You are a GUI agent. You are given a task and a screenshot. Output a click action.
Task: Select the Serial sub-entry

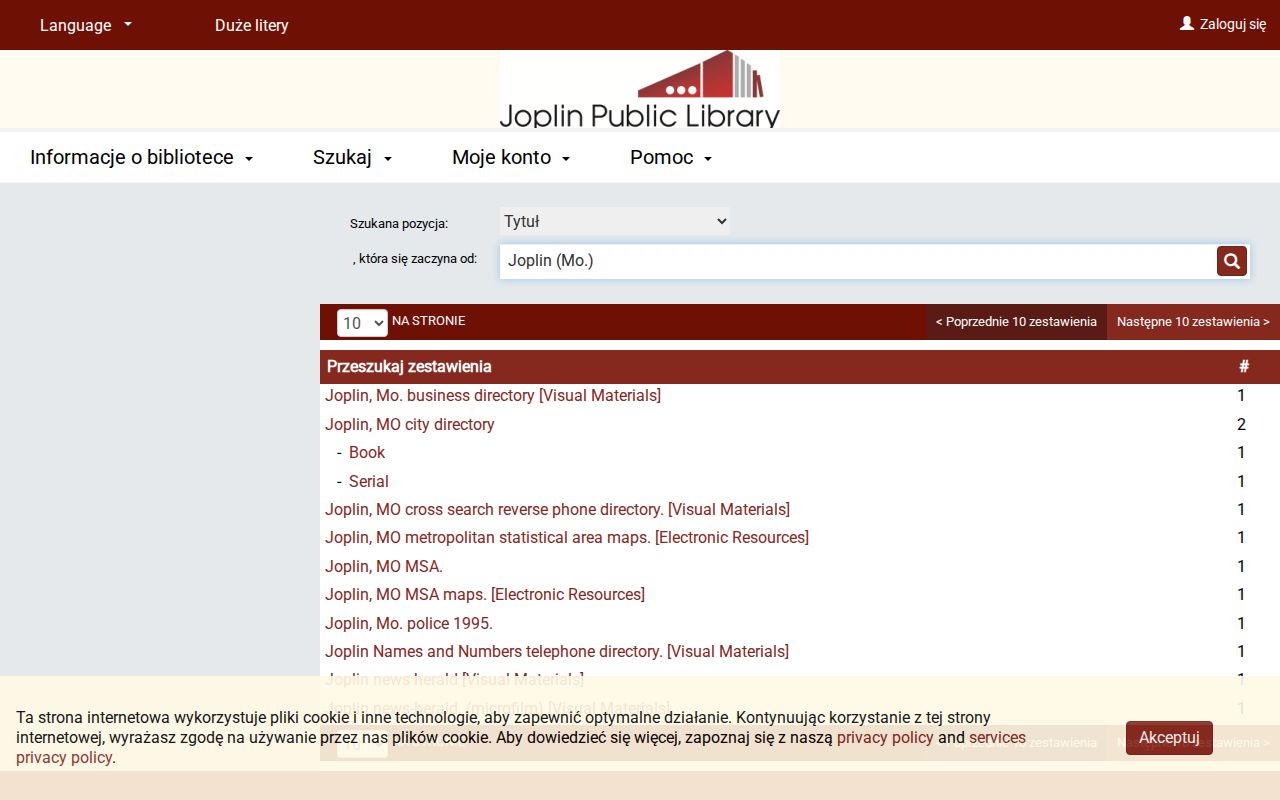click(369, 482)
